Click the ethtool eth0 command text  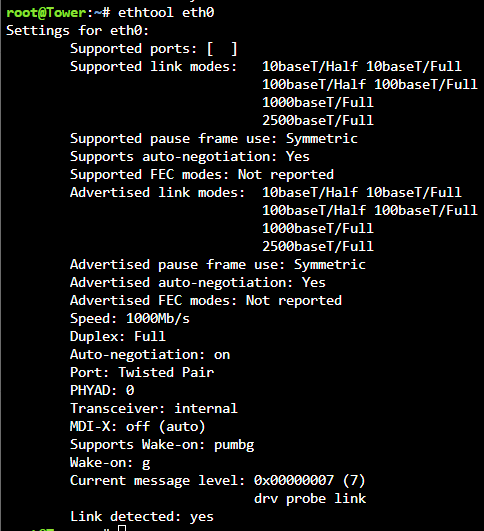point(166,13)
